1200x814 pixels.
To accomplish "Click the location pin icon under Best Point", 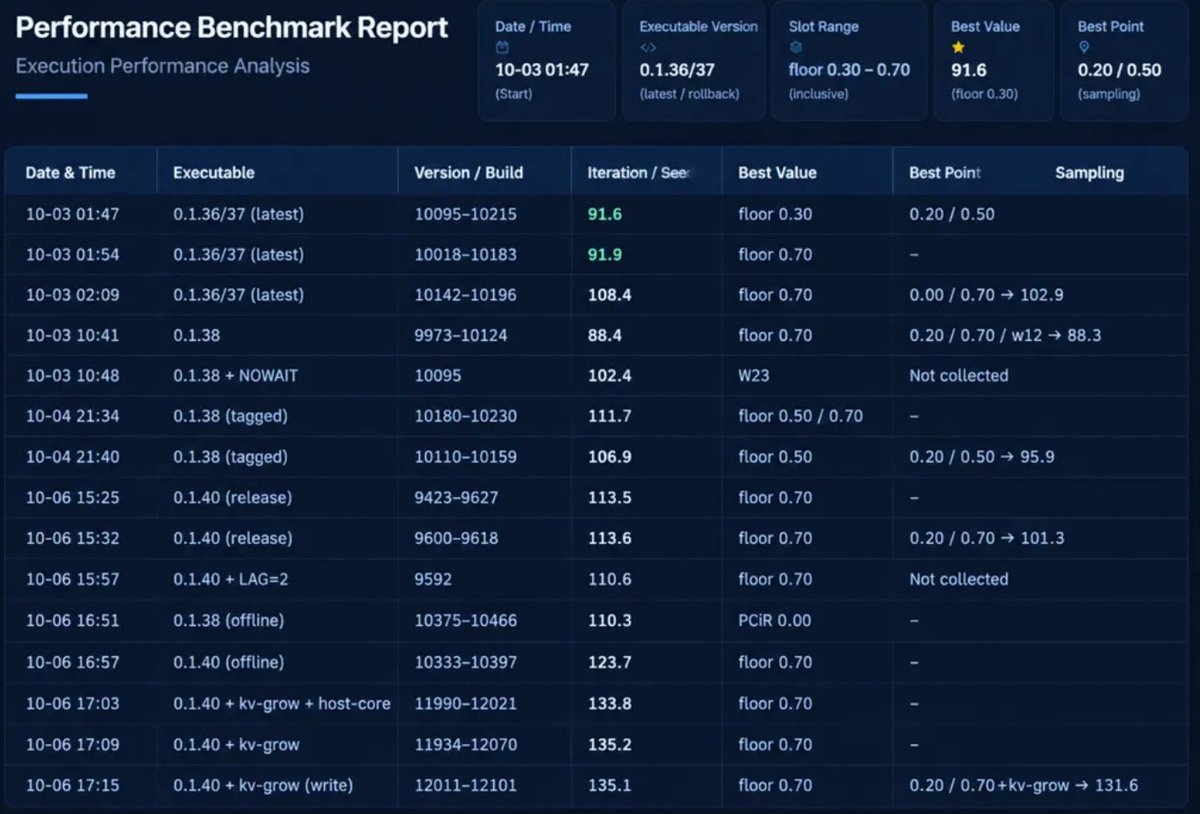I will (x=1084, y=47).
